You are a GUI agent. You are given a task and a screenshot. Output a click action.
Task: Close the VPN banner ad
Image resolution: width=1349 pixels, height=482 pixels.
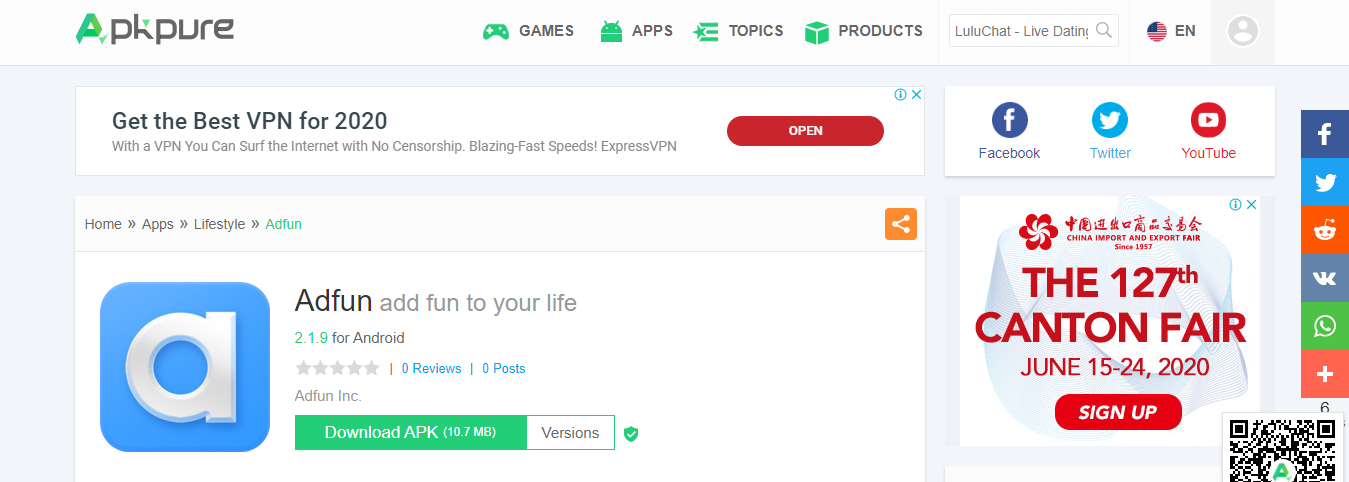coord(916,95)
